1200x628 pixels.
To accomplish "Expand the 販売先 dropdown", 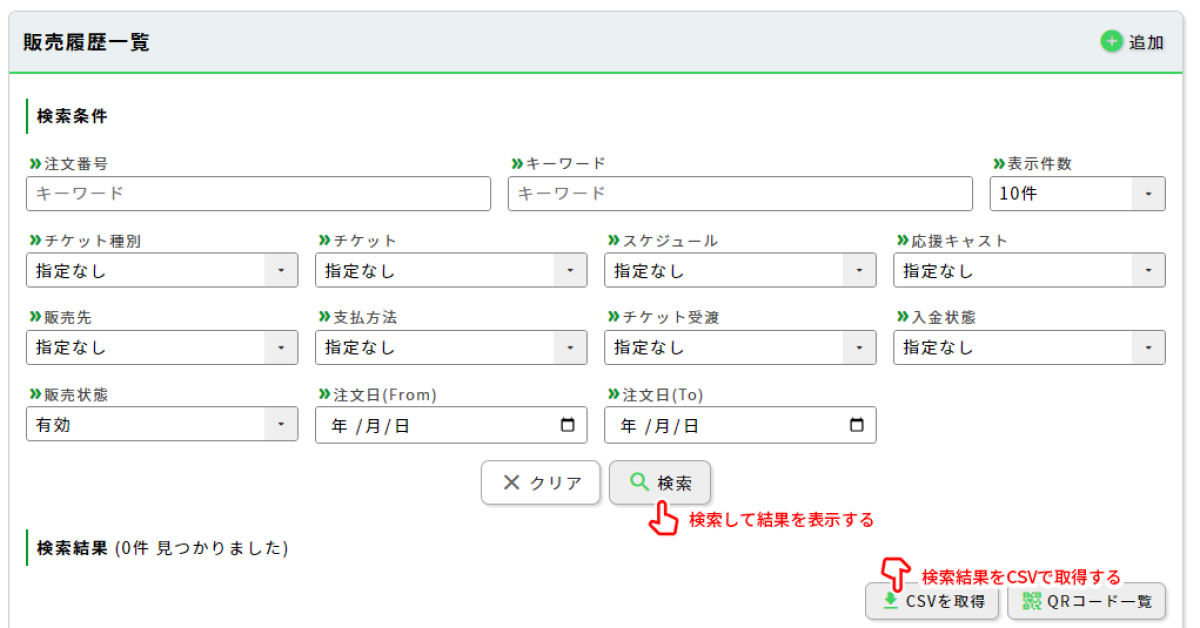I will point(161,348).
